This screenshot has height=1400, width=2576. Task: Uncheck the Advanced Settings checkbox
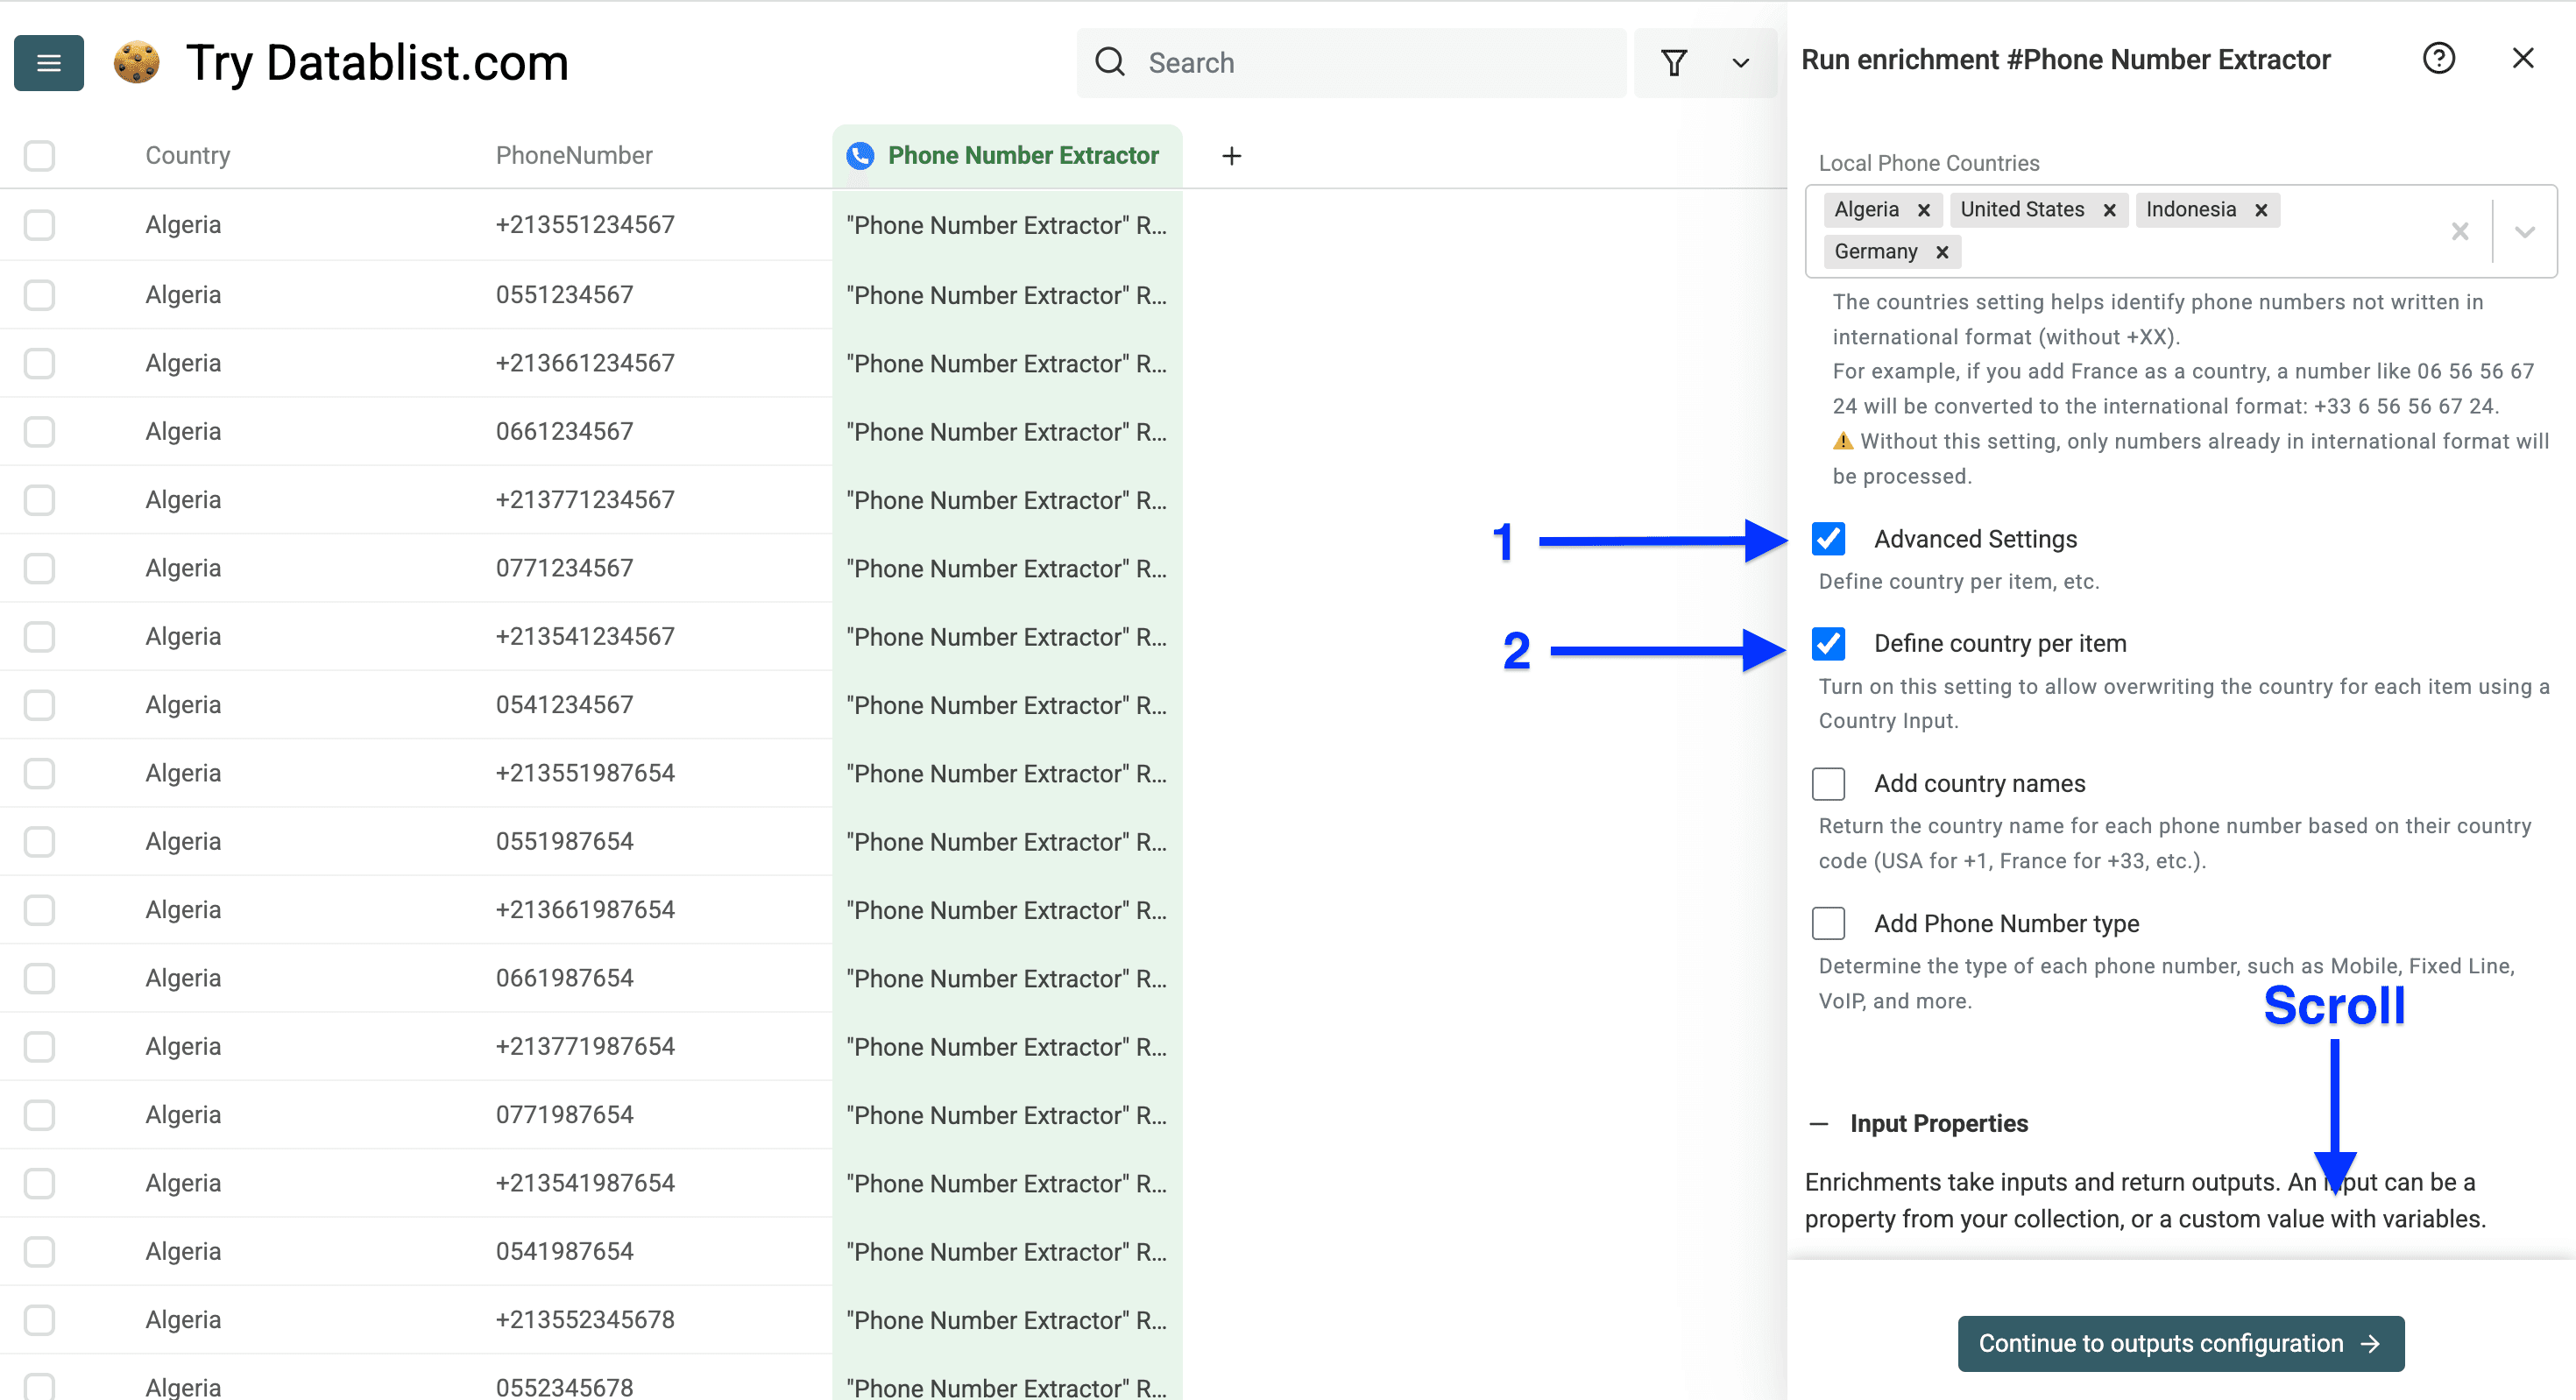pyautogui.click(x=1829, y=539)
